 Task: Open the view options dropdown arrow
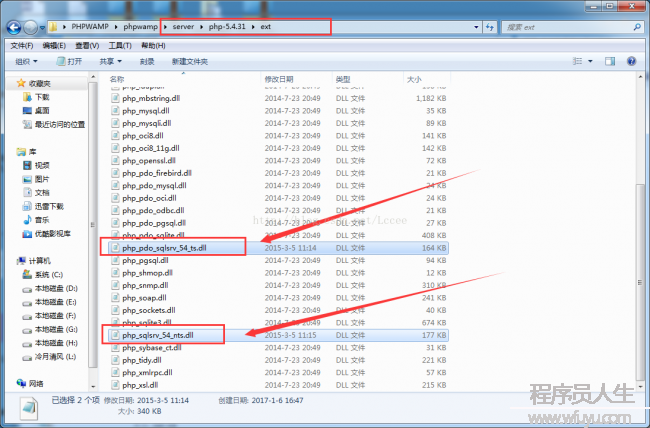tap(590, 61)
